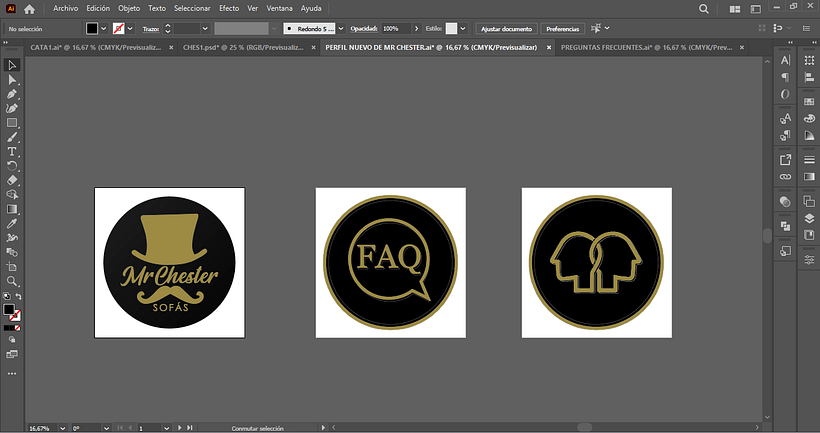This screenshot has width=820, height=433.
Task: Open the Layers panel
Action: (x=809, y=218)
